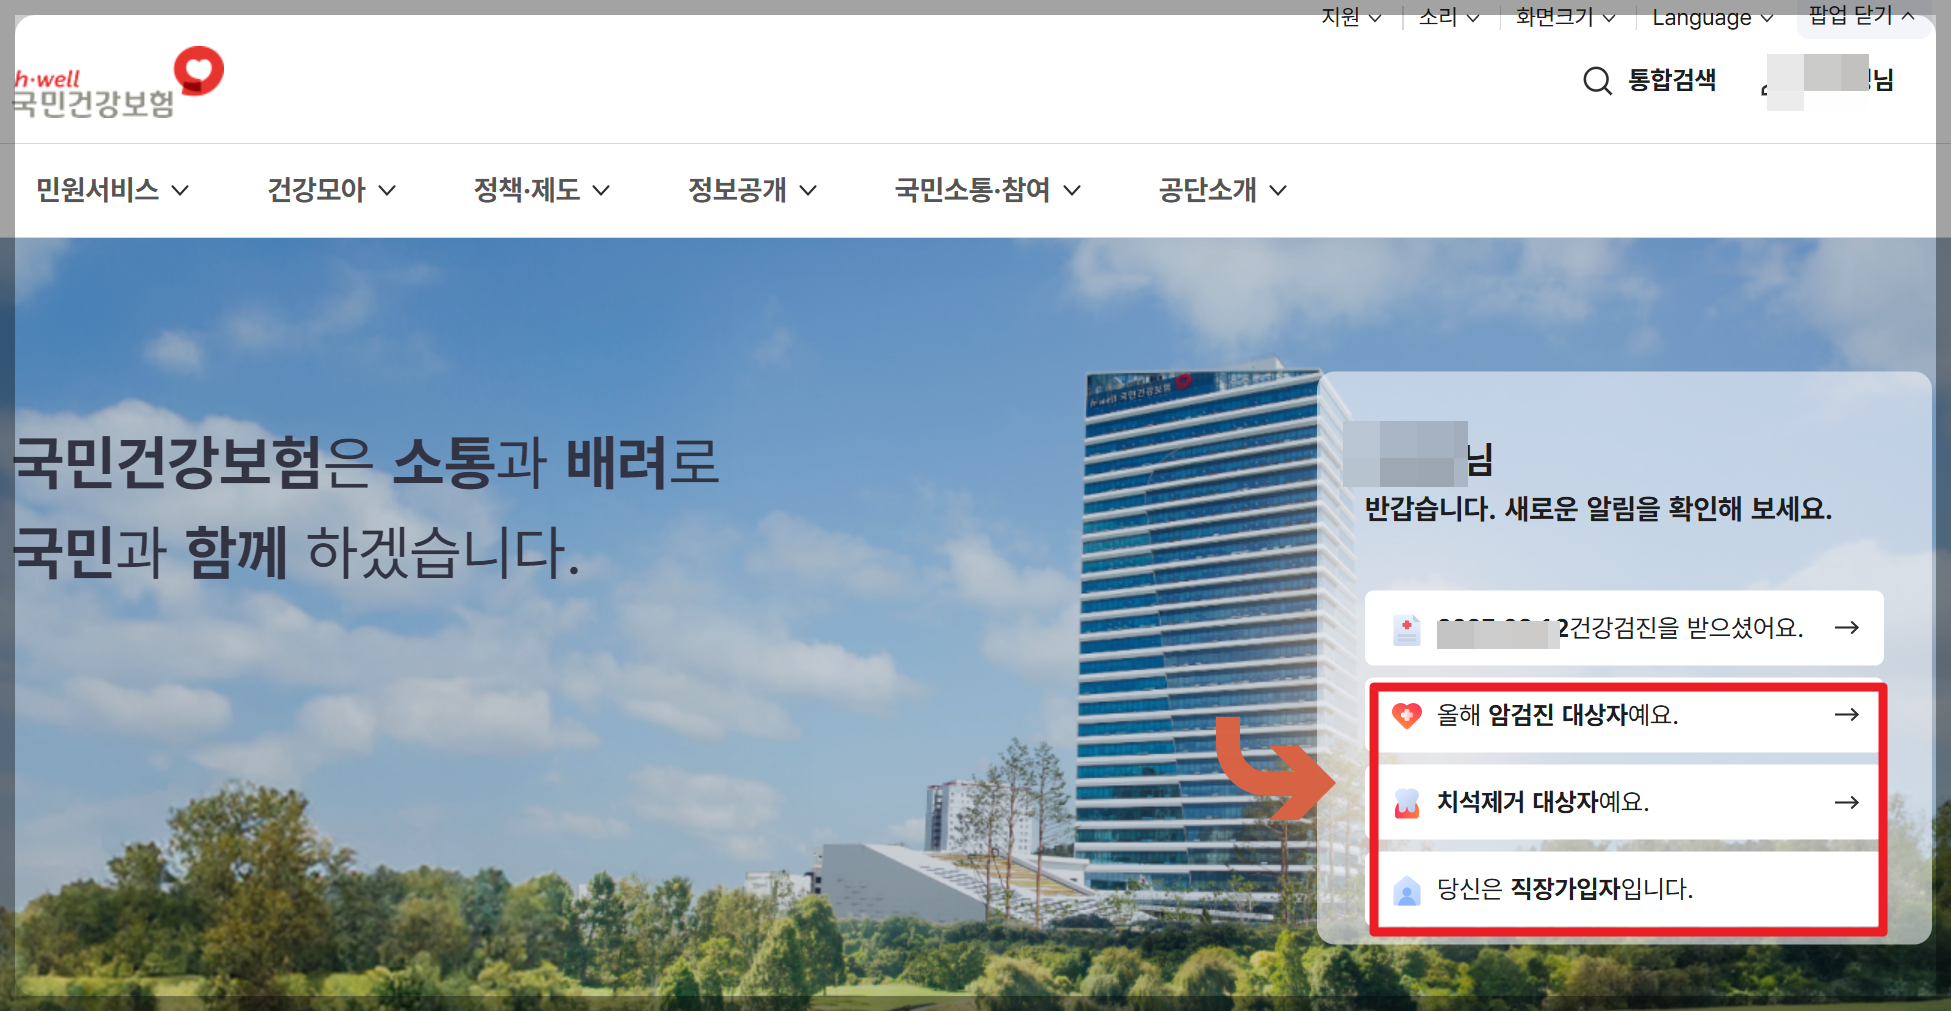The width and height of the screenshot is (1951, 1011).
Task: Open the 정책·제도 menu
Action: [541, 190]
